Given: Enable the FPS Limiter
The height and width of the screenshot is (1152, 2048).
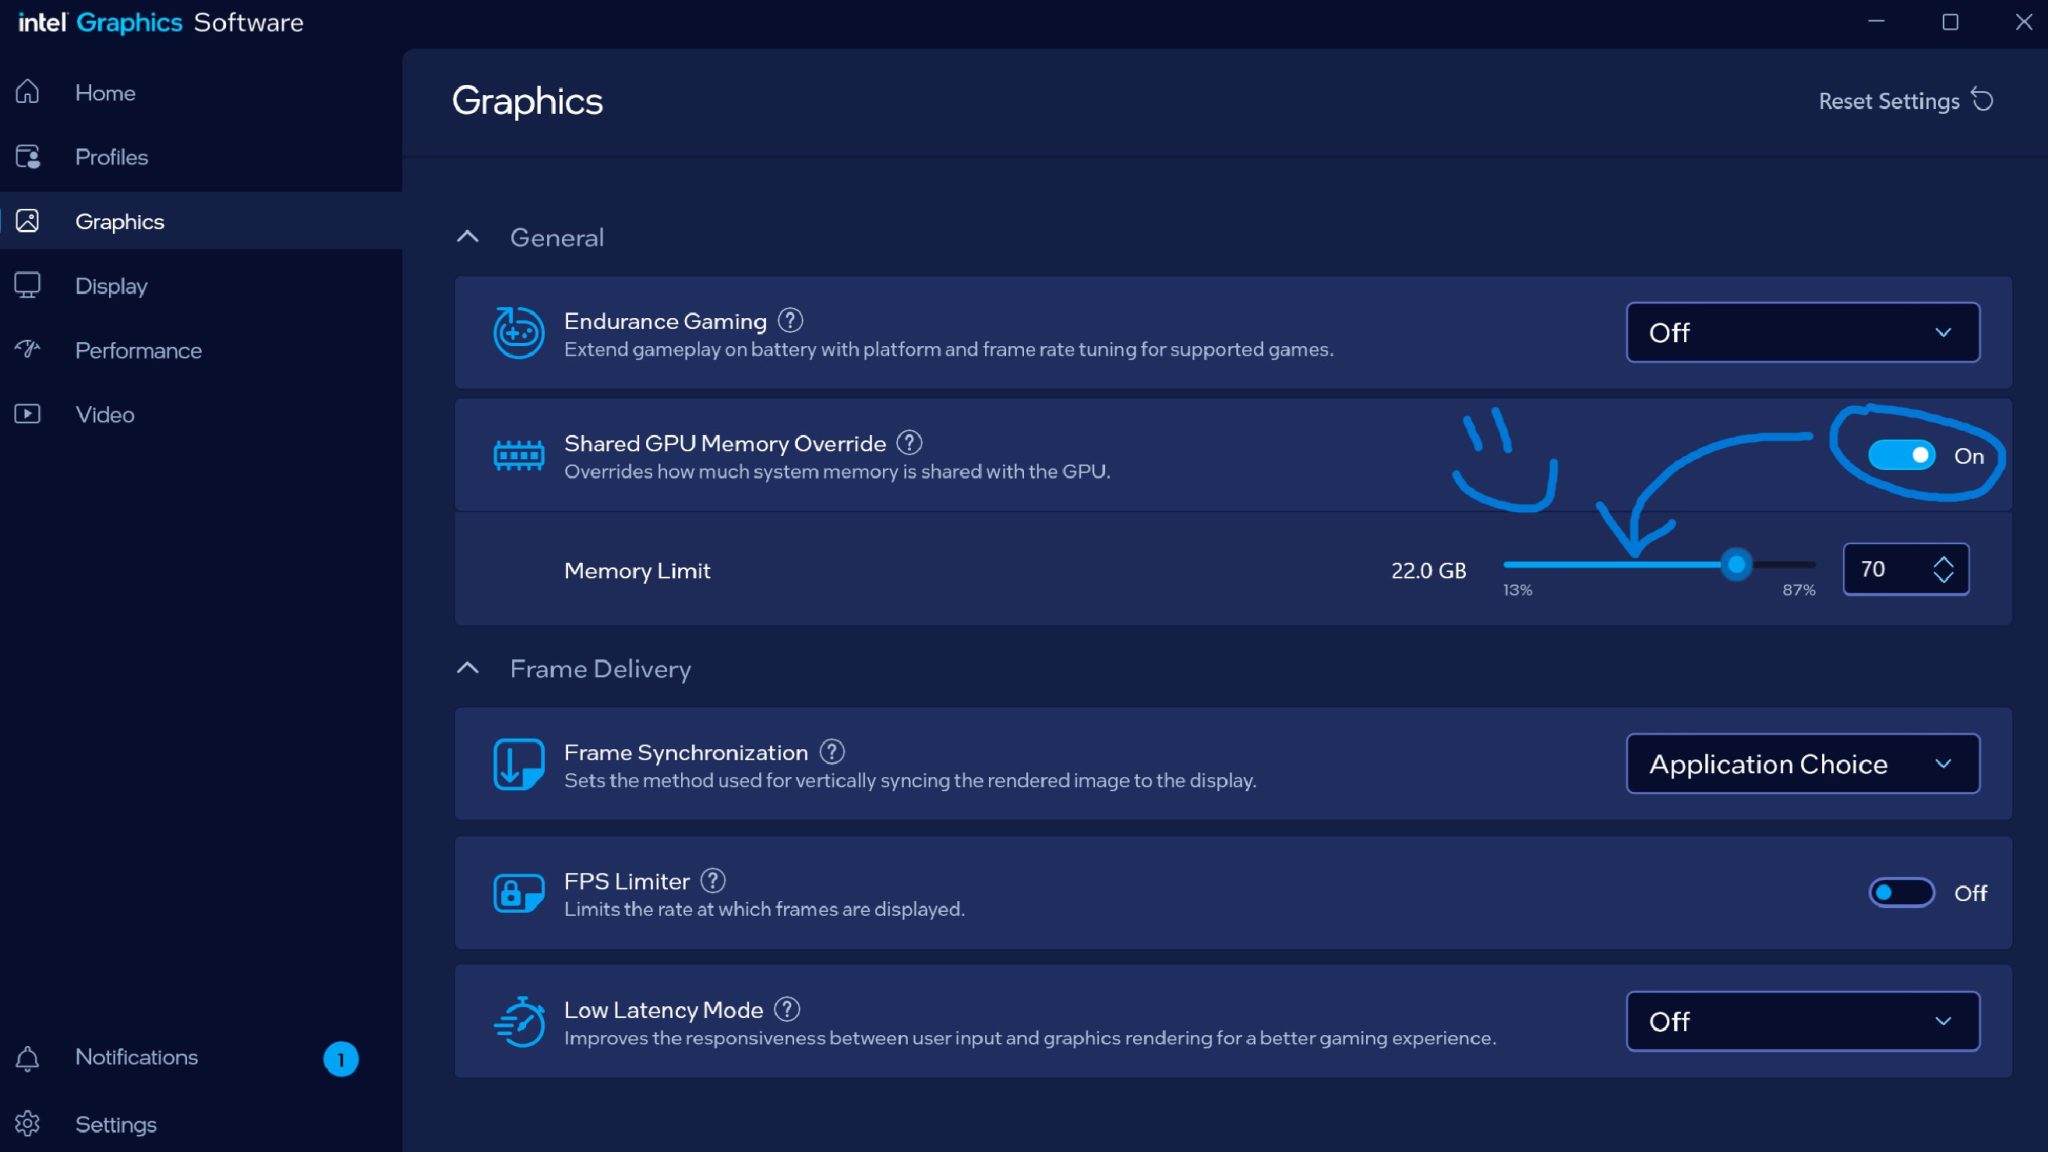Looking at the screenshot, I should click(1899, 892).
